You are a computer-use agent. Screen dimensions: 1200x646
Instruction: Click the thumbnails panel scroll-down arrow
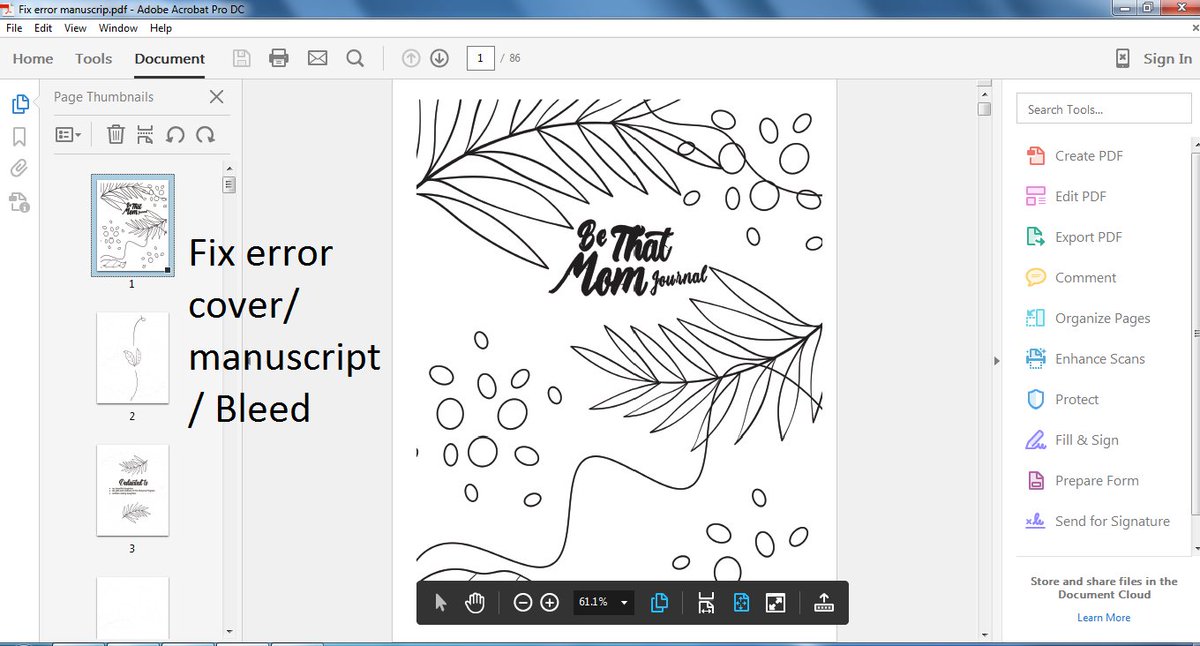[x=229, y=632]
